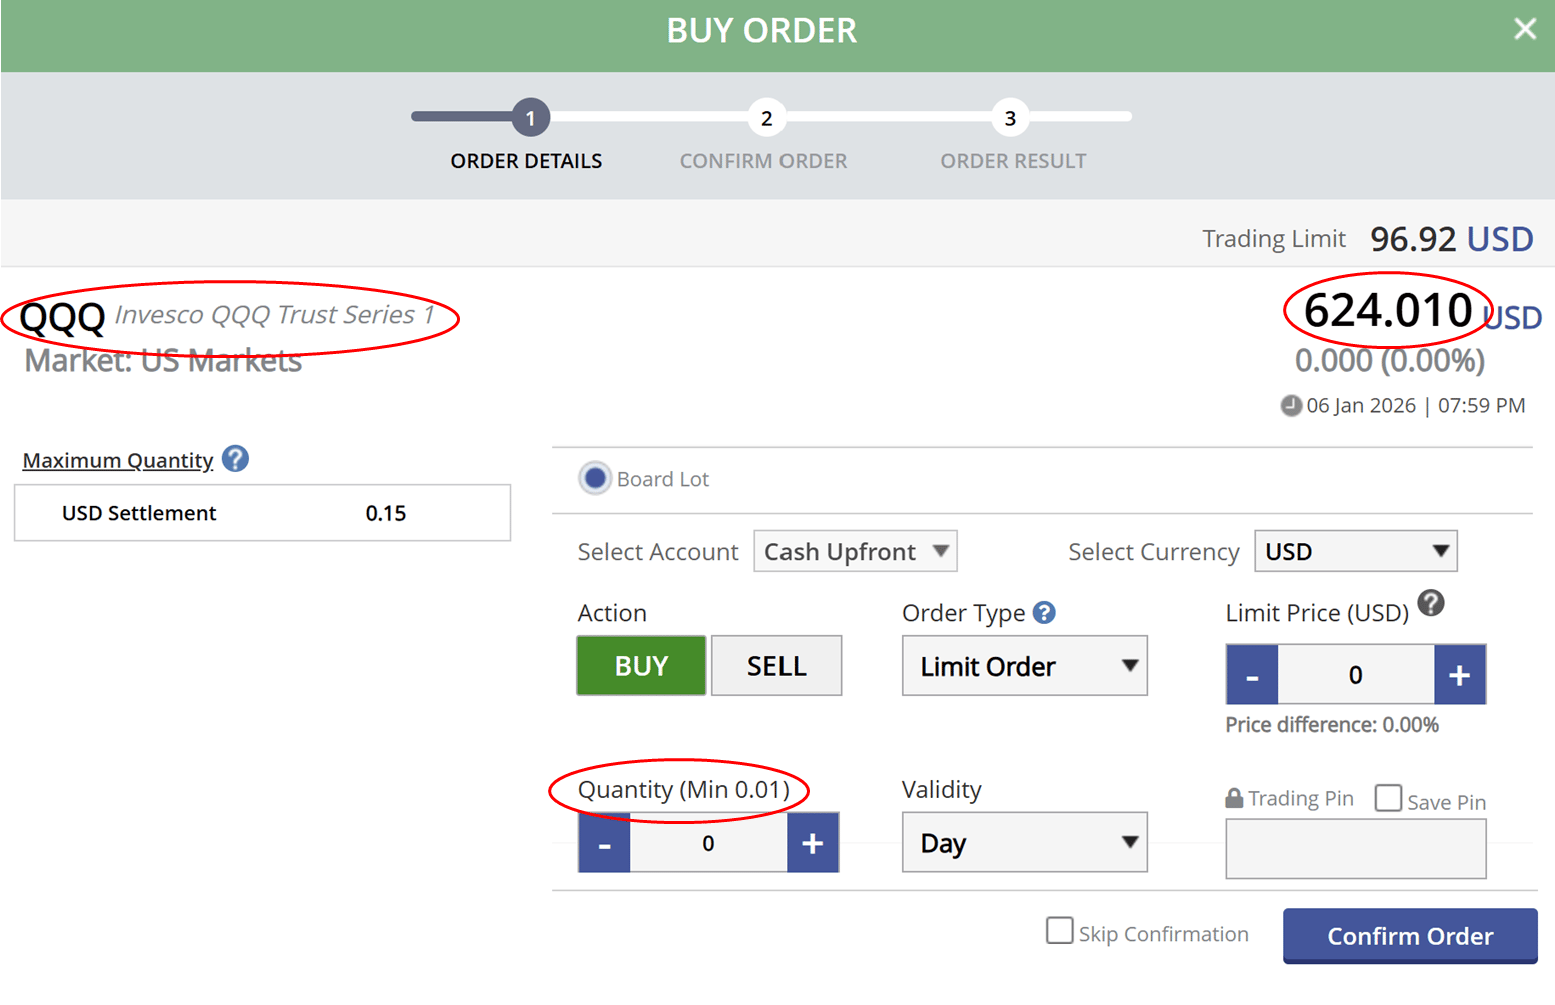1555x1005 pixels.
Task: Click the clock icon beside the date
Action: (x=1291, y=405)
